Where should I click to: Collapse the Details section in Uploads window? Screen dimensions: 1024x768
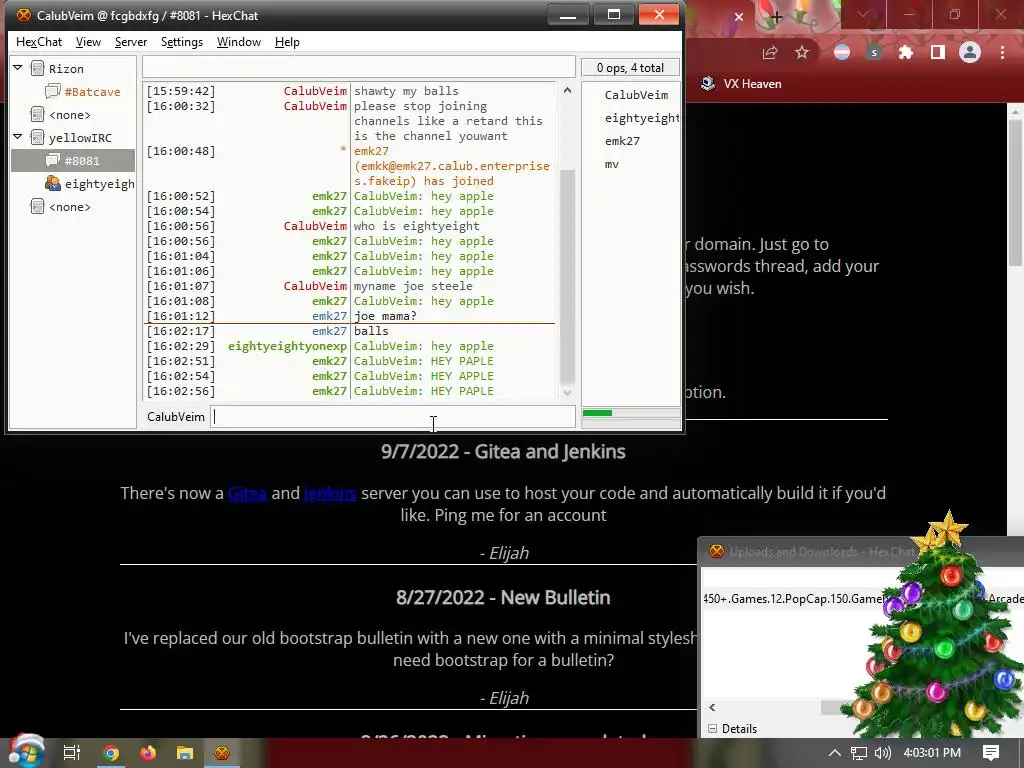(712, 729)
